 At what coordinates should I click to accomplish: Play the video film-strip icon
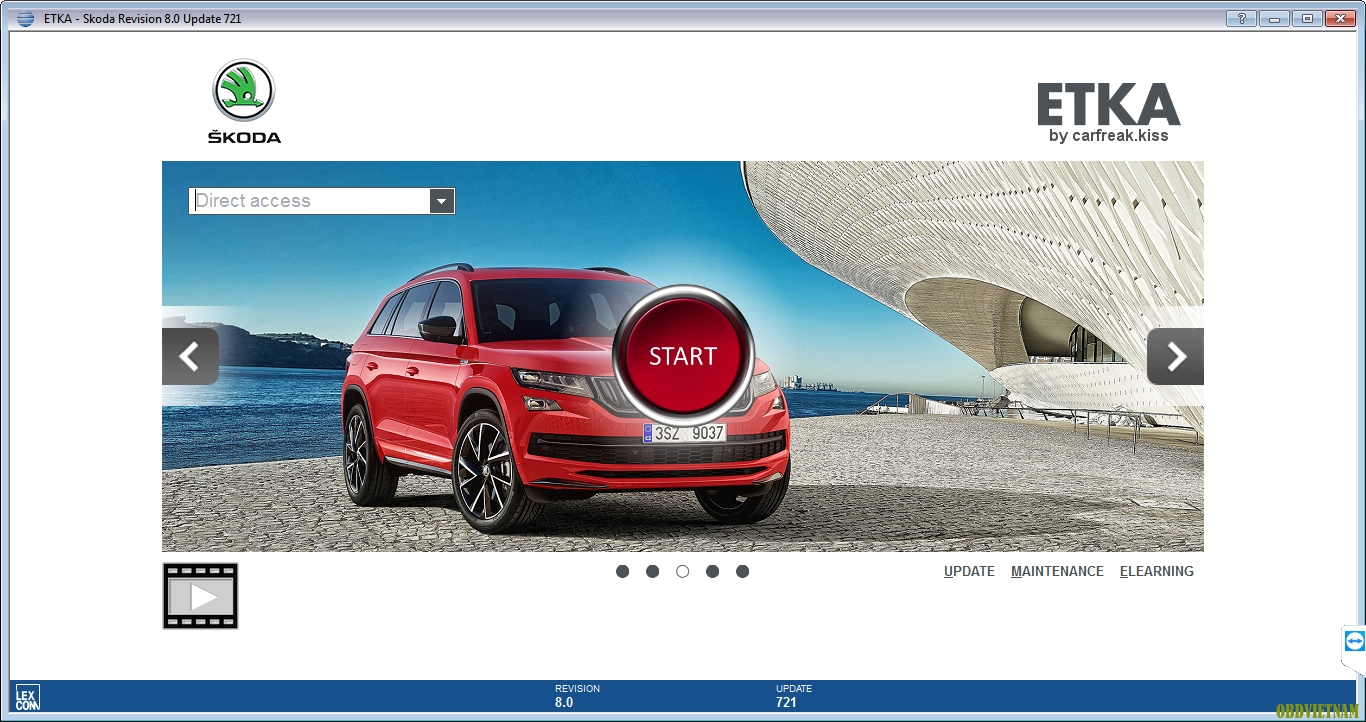point(201,596)
